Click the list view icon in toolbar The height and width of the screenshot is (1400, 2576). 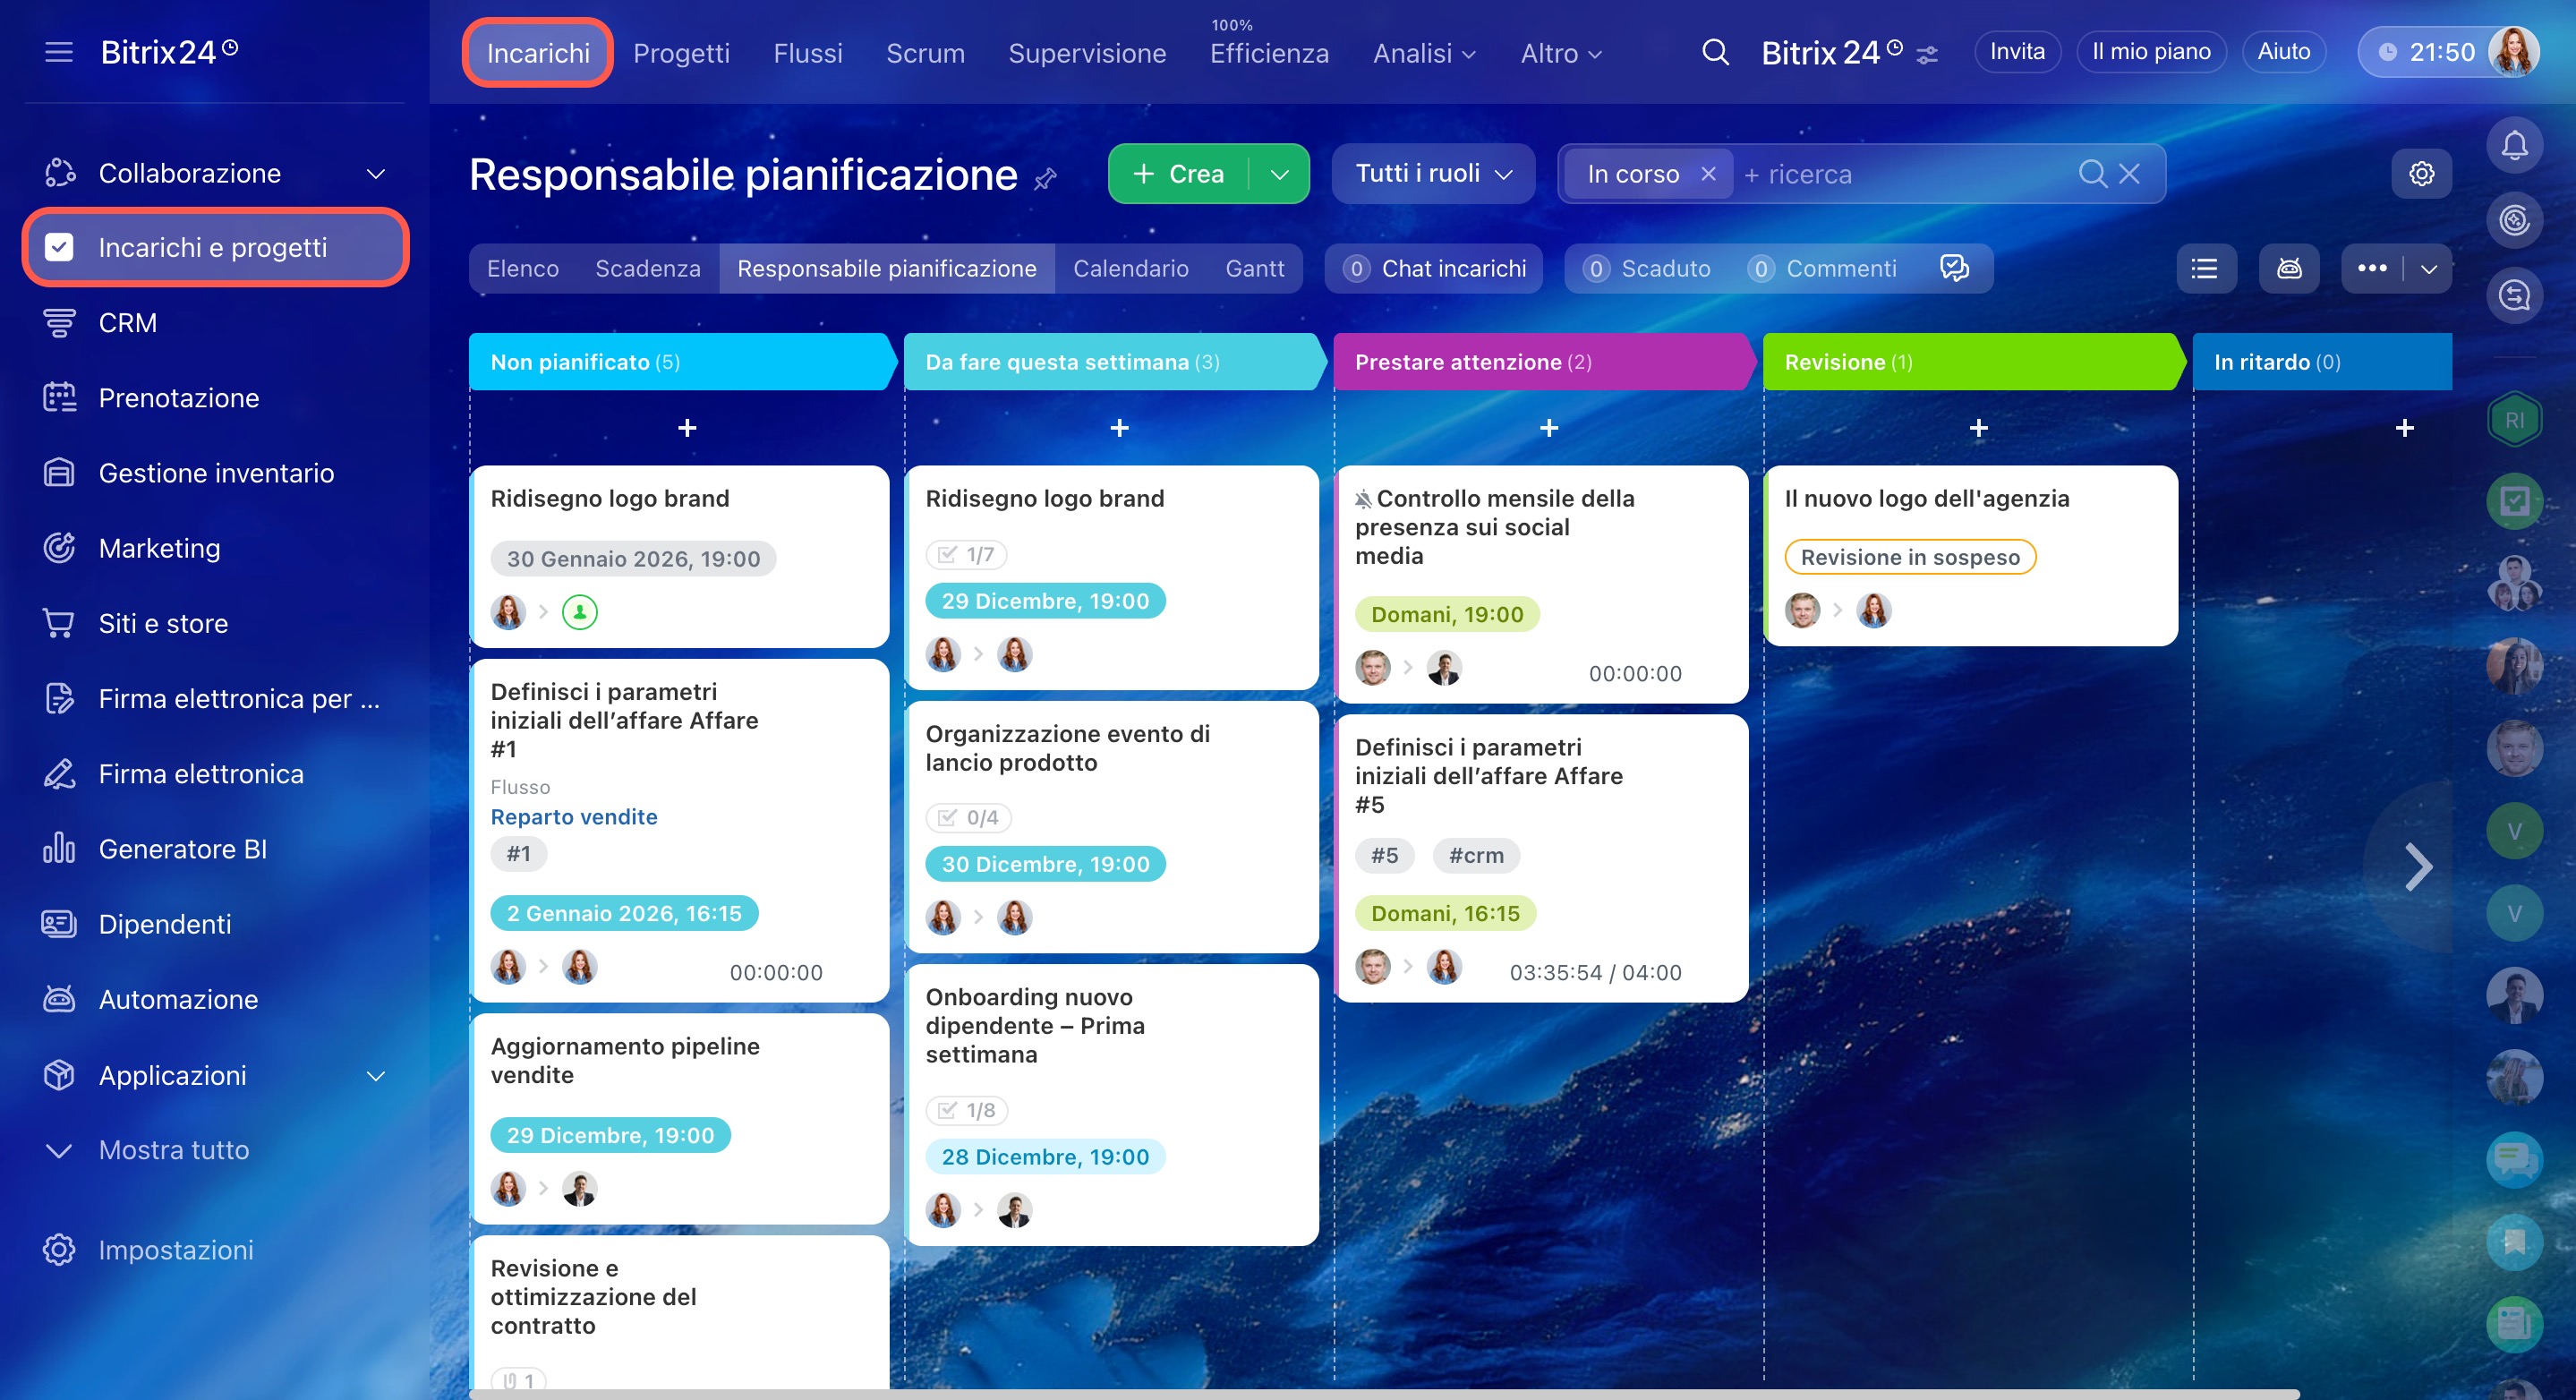[x=2205, y=268]
